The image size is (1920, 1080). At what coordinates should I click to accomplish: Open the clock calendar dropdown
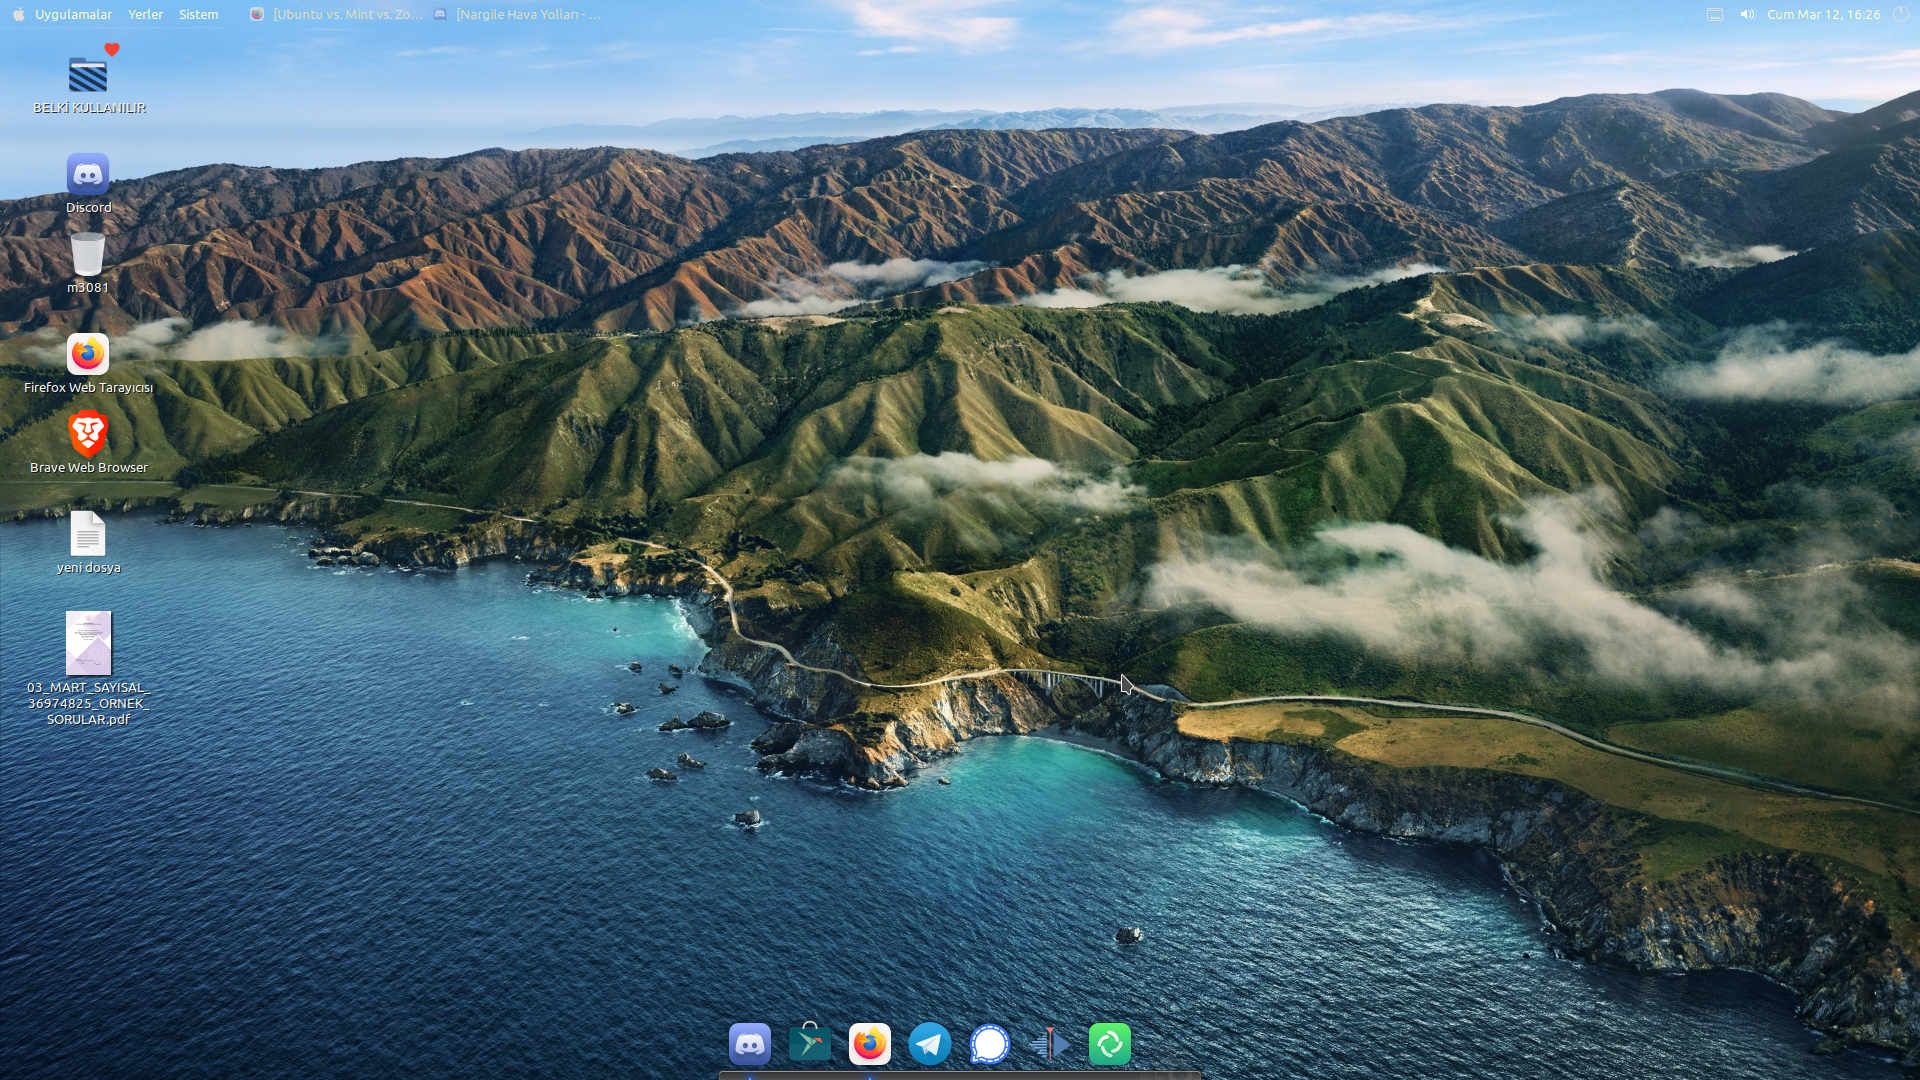point(1823,14)
